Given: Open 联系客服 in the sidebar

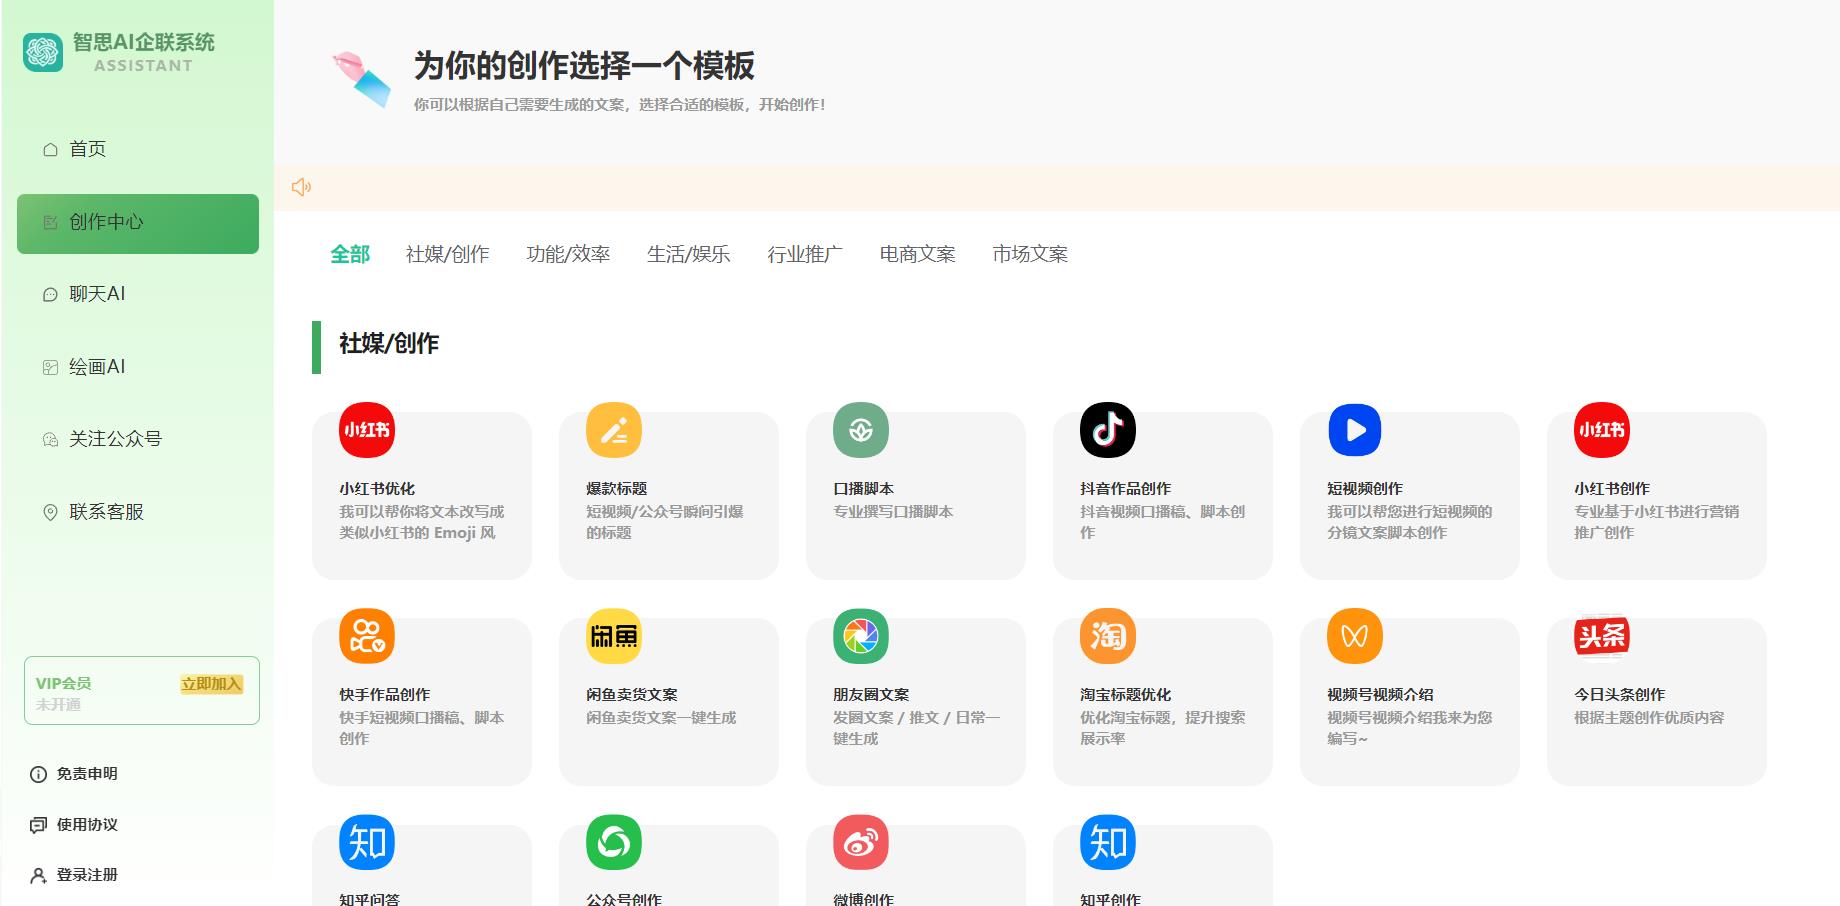Looking at the screenshot, I should pos(138,512).
